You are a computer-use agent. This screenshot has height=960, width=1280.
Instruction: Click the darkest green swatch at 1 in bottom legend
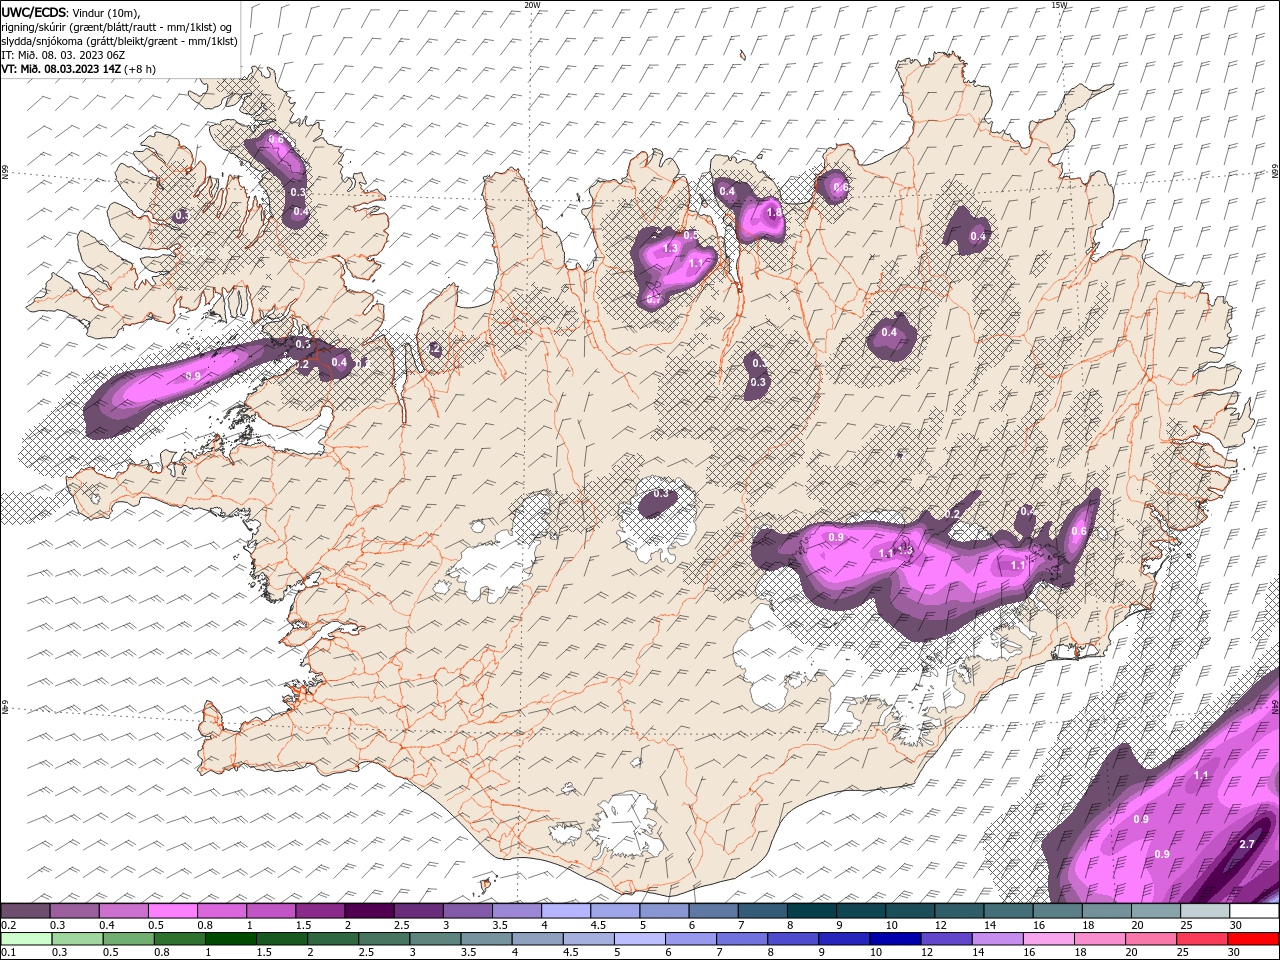(231, 939)
